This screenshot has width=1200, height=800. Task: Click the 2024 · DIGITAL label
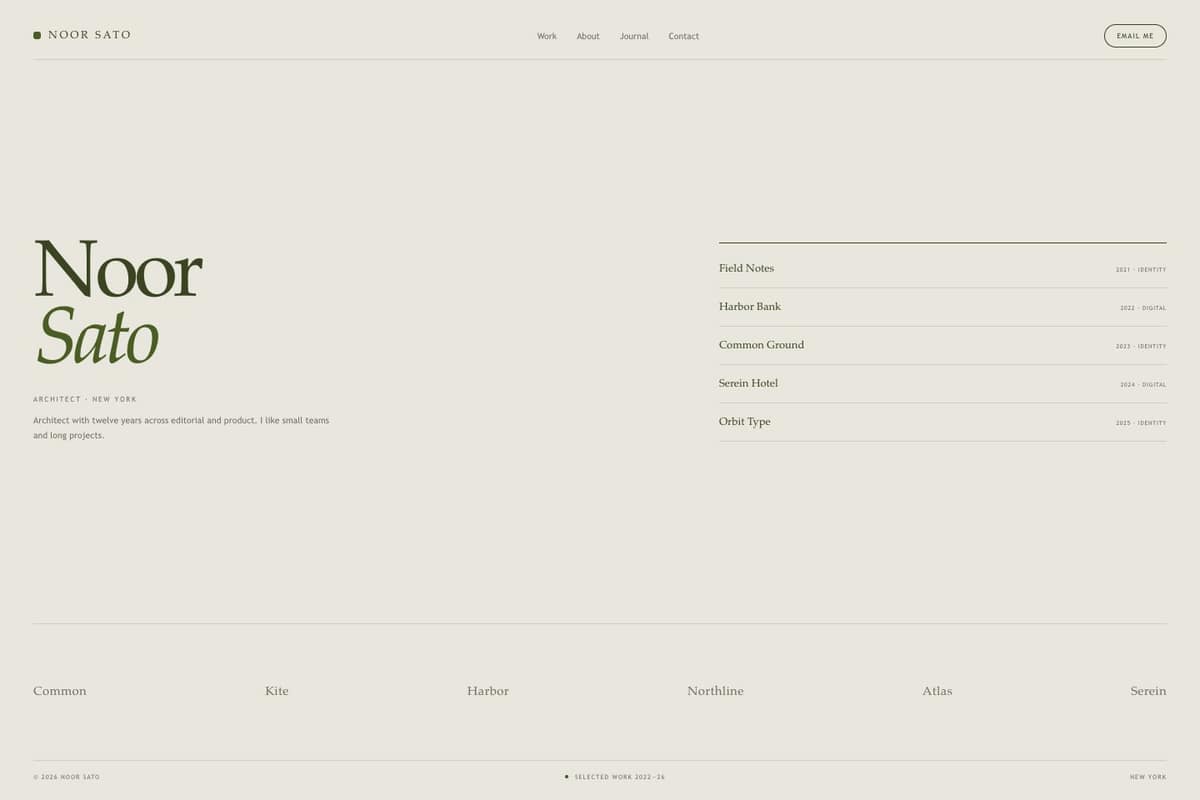pyautogui.click(x=1143, y=385)
